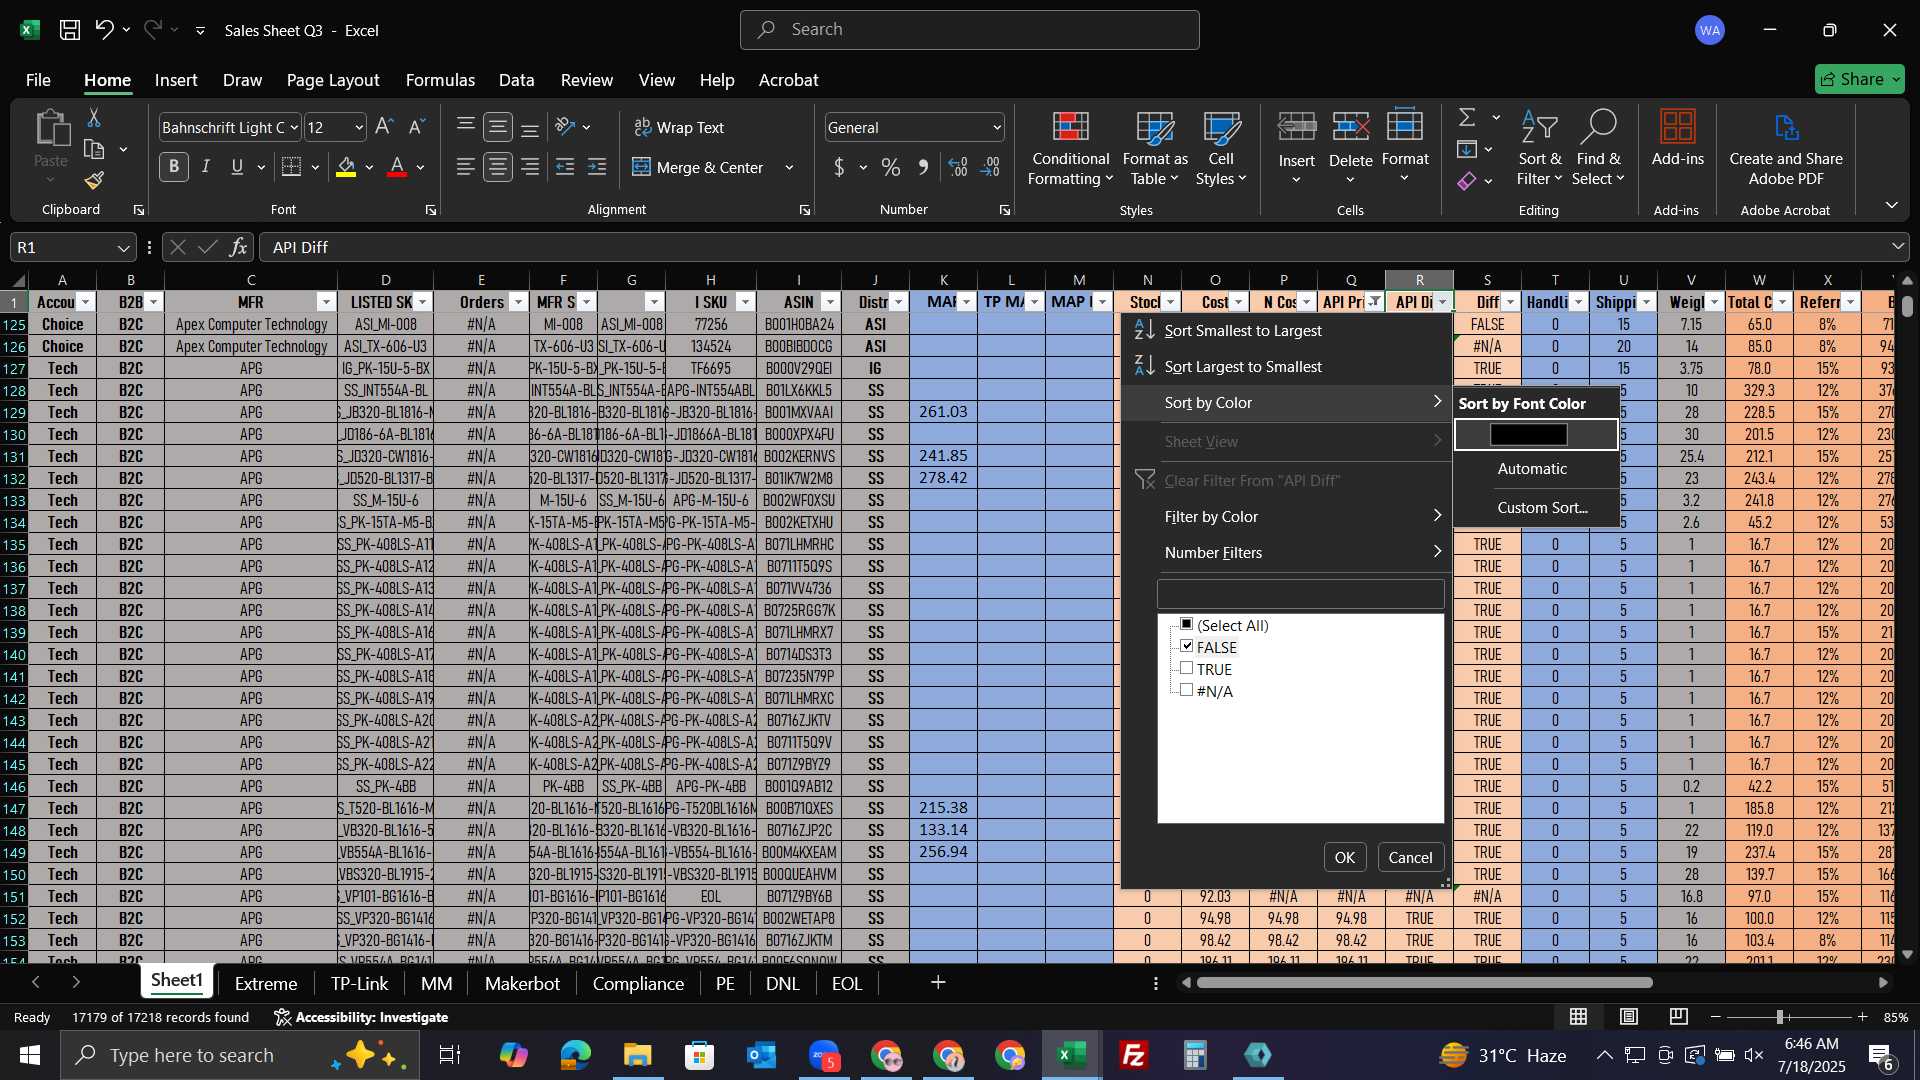Check the #N/A filter checkbox
Viewport: 1920px width, 1080px height.
point(1187,690)
